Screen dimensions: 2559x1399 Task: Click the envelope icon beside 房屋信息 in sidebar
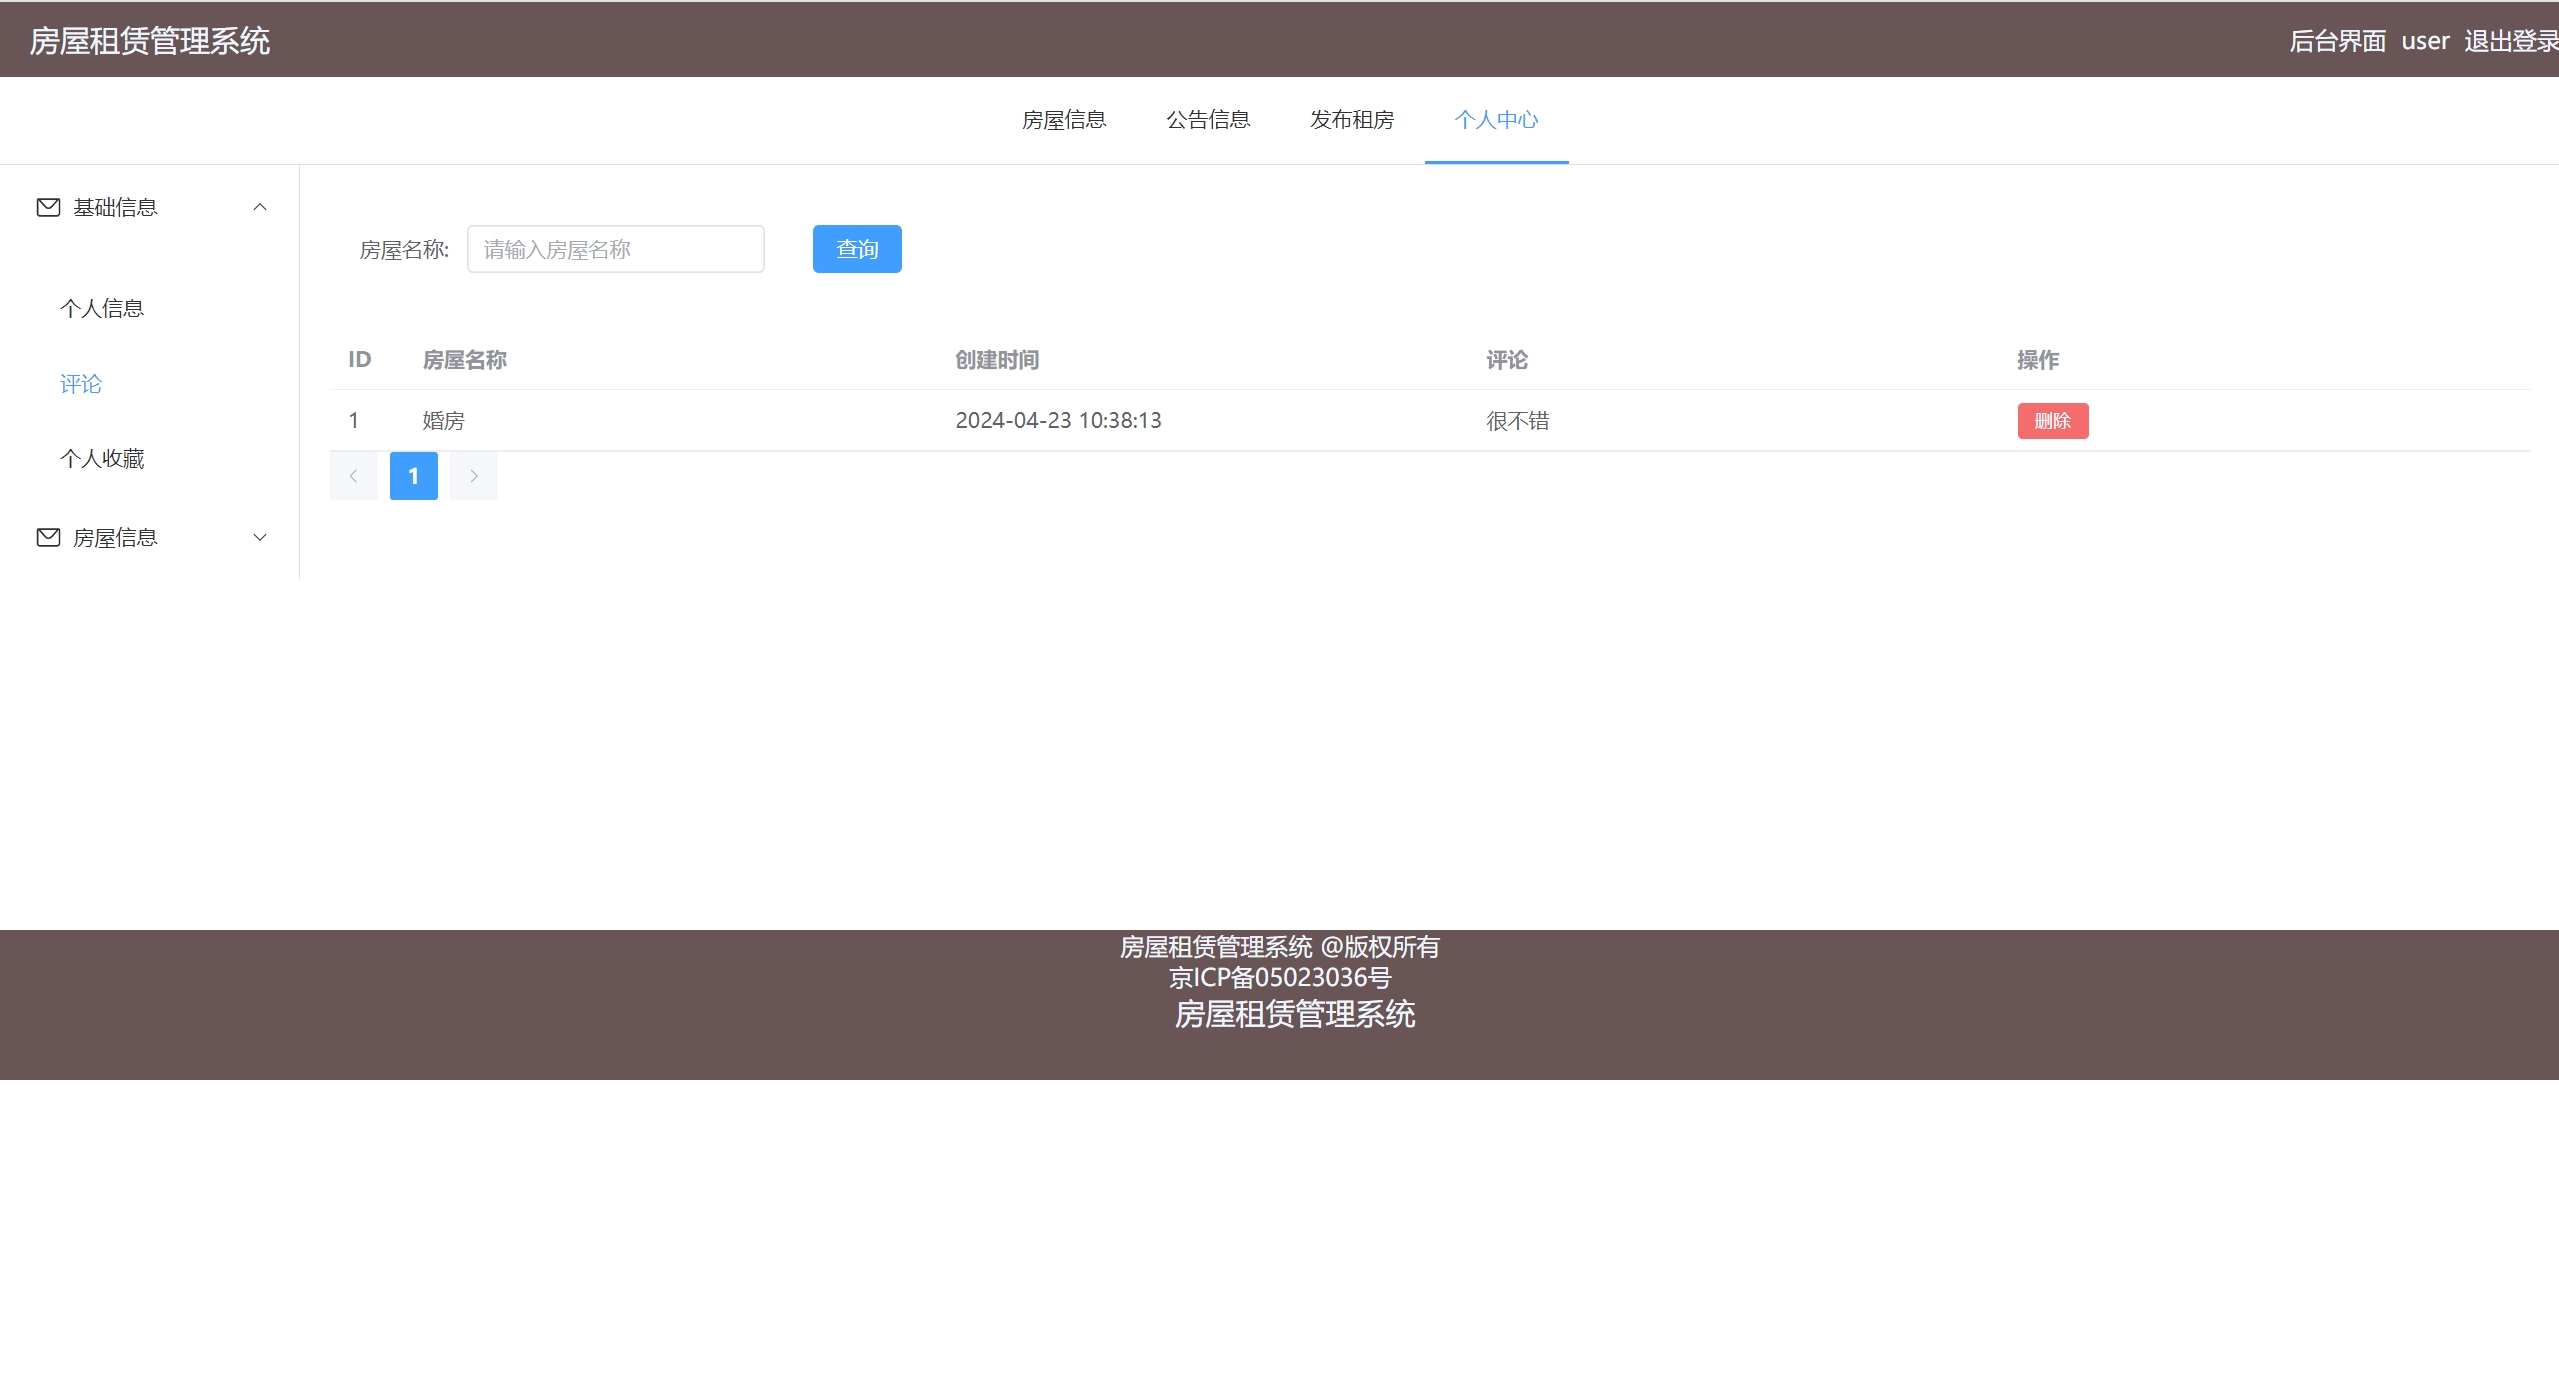click(x=48, y=538)
